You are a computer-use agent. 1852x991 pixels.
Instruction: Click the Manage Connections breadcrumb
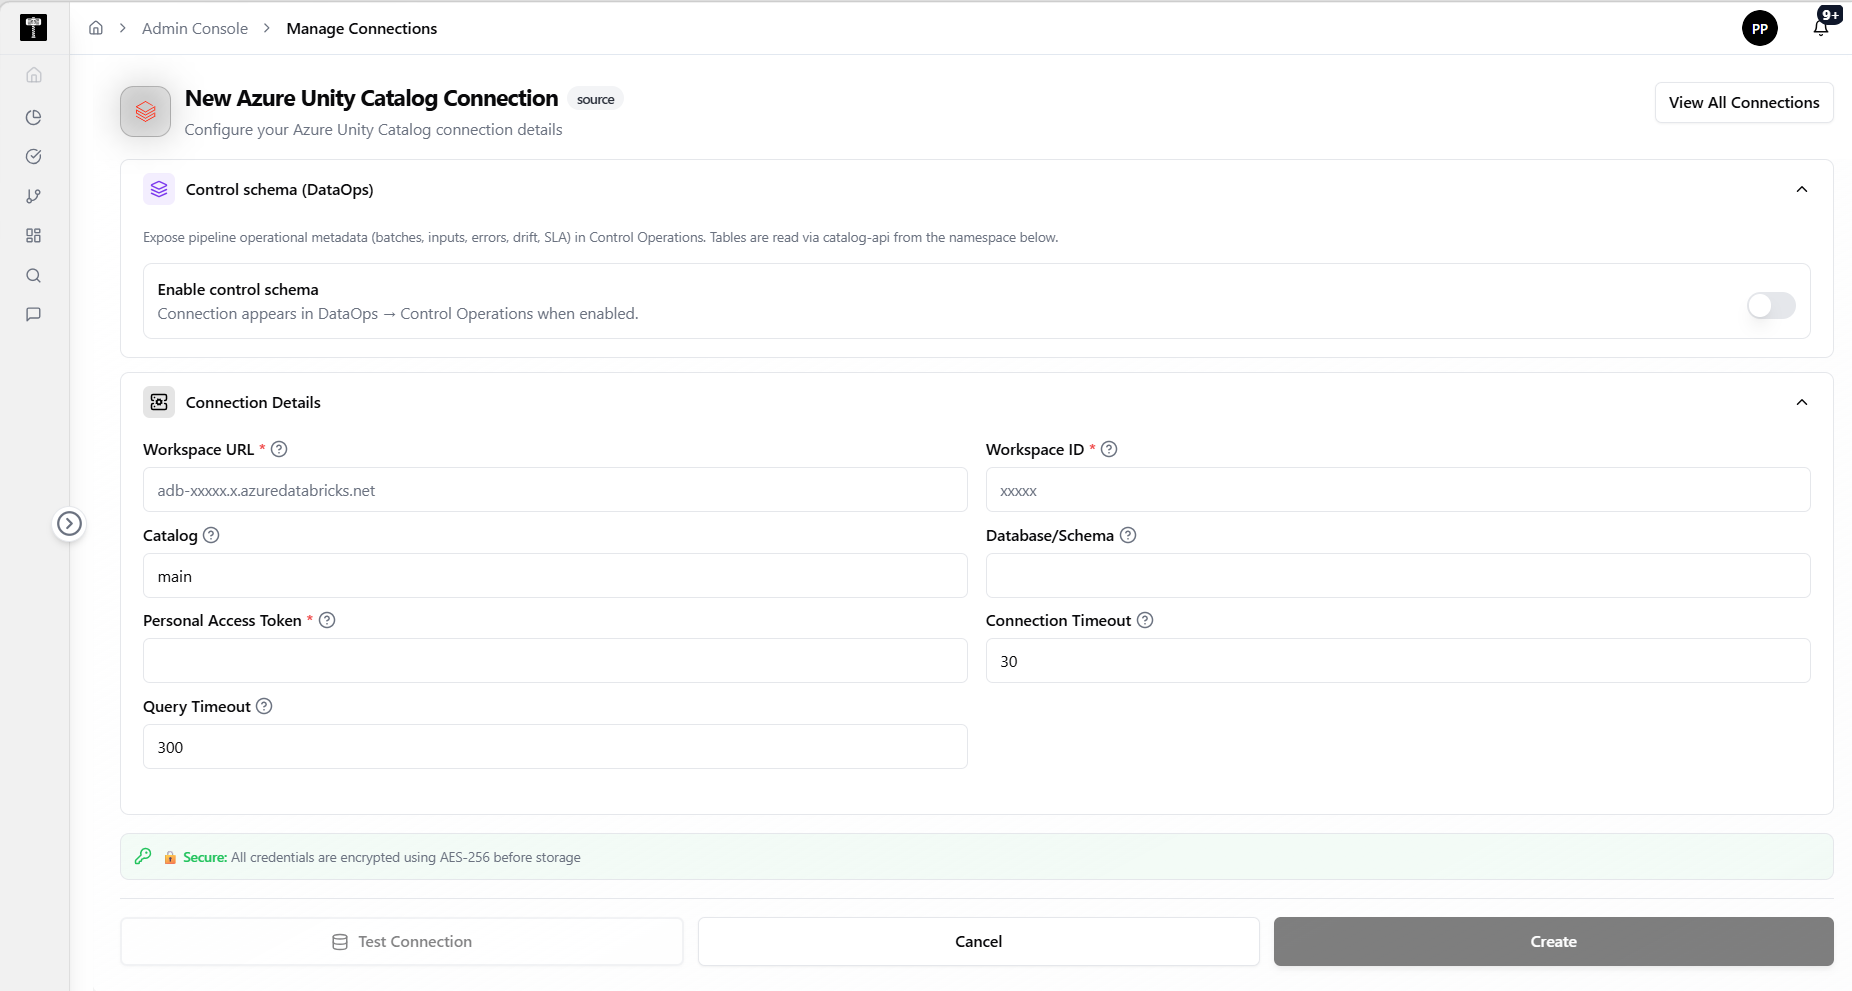tap(362, 28)
